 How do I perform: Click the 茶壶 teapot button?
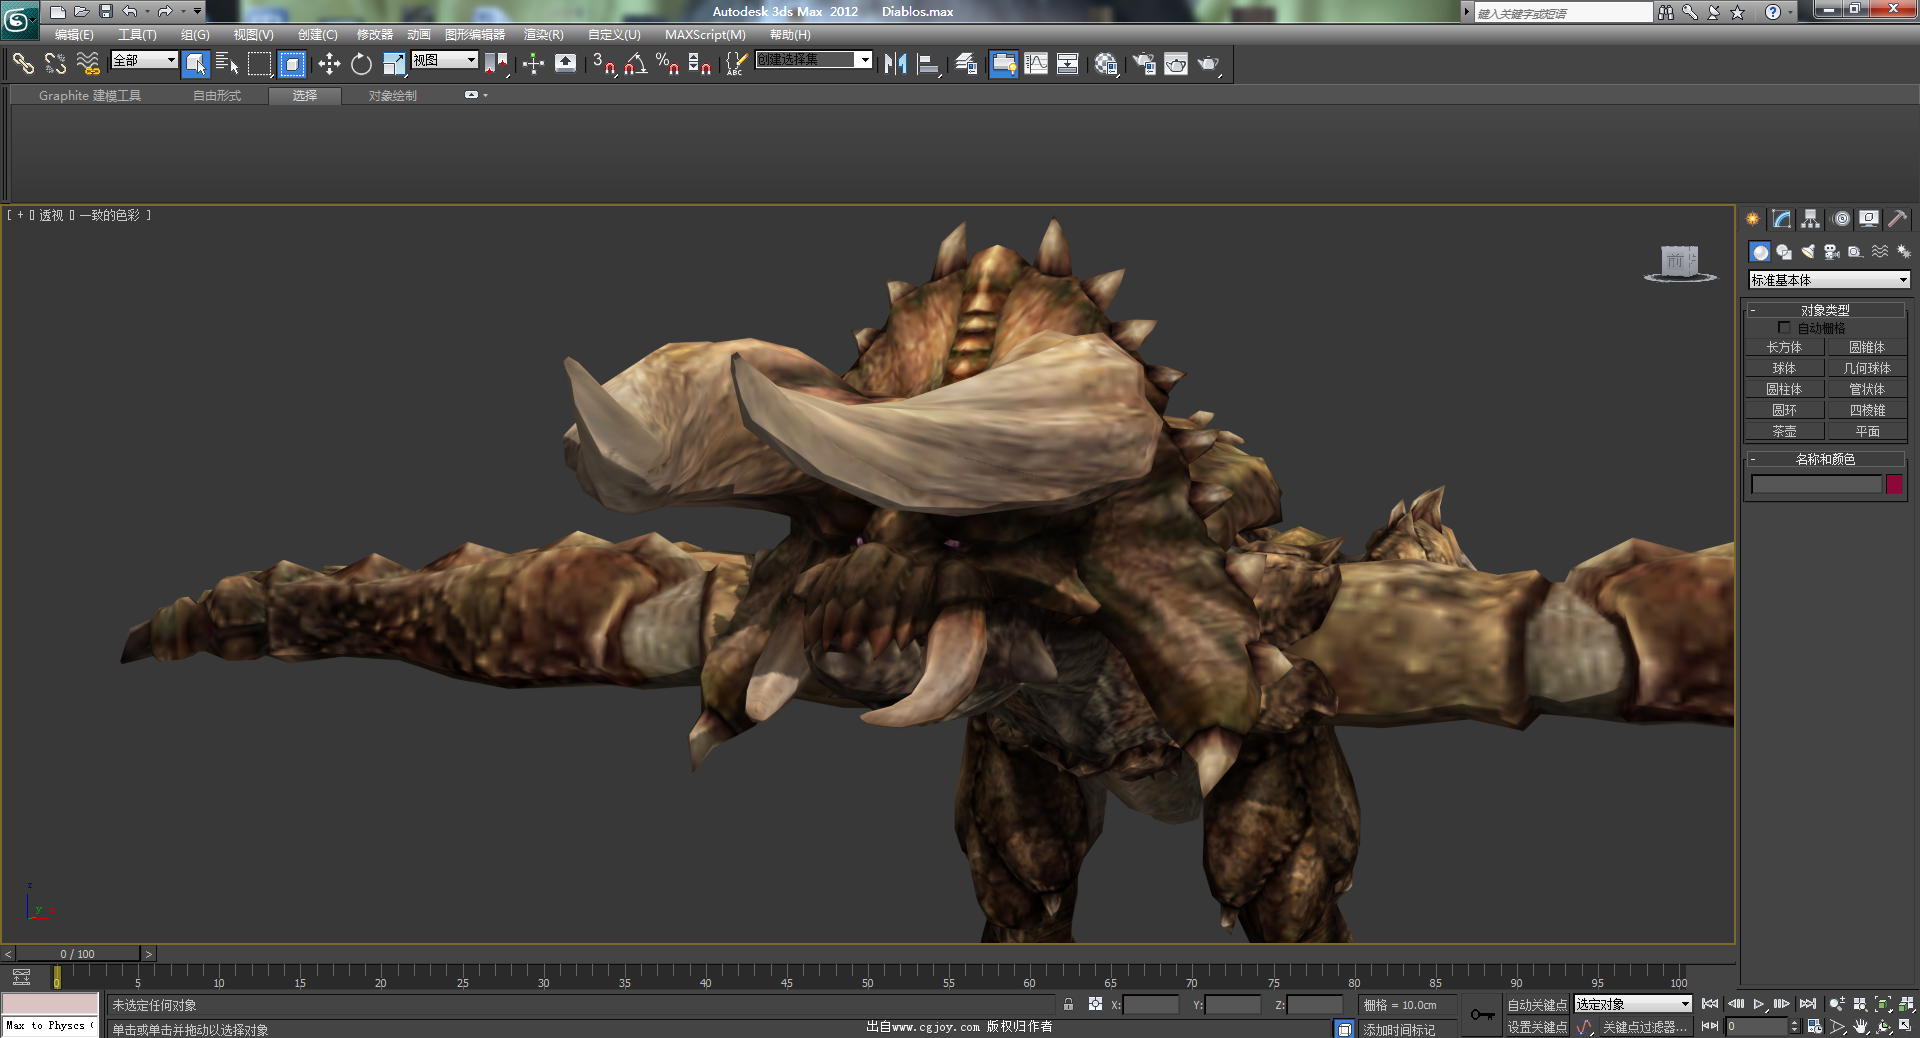point(1784,431)
